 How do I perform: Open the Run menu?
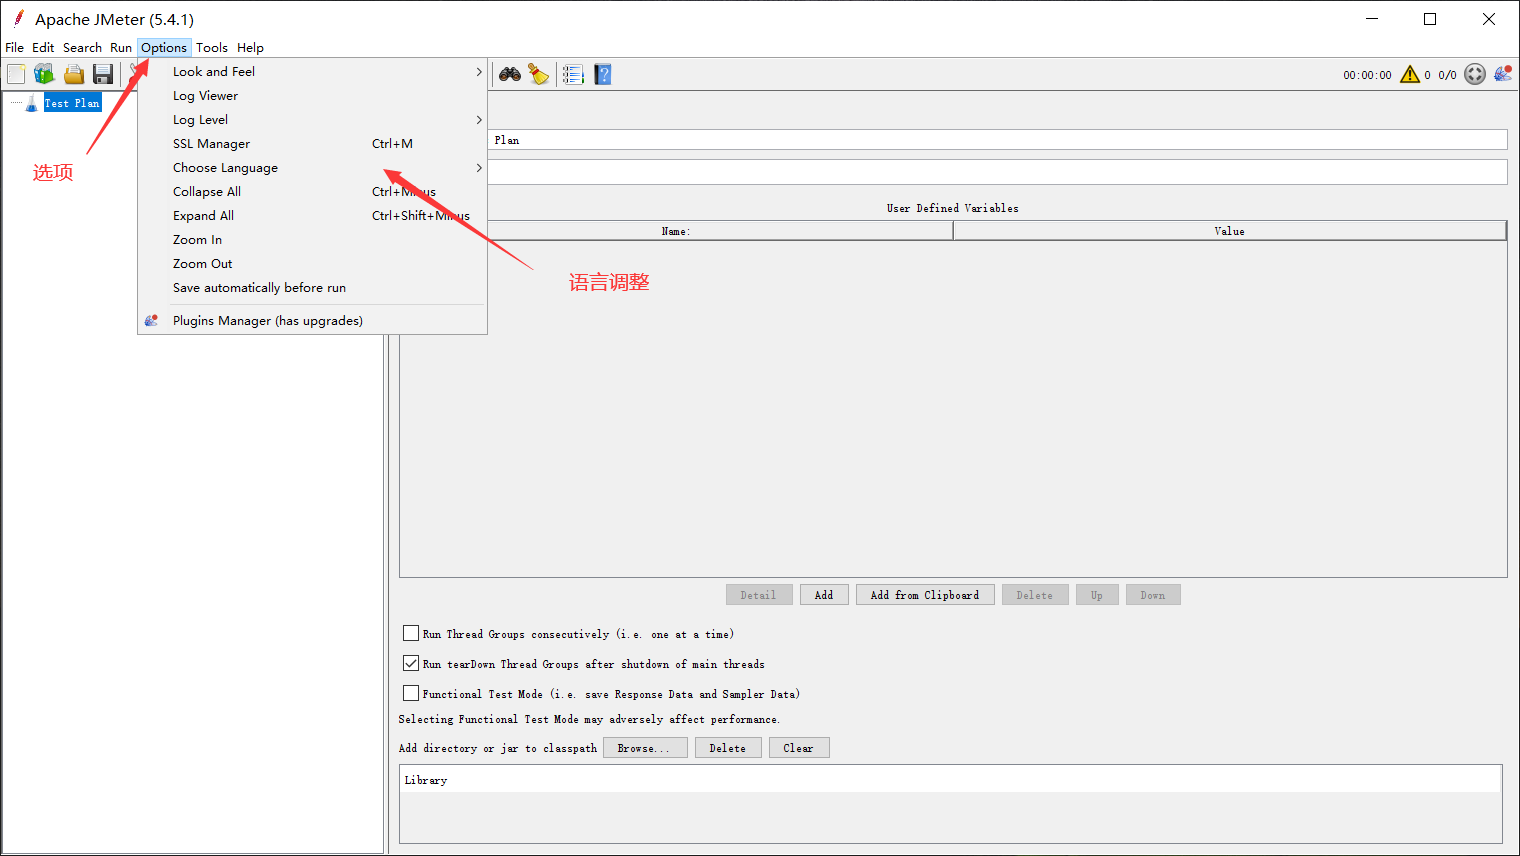121,48
